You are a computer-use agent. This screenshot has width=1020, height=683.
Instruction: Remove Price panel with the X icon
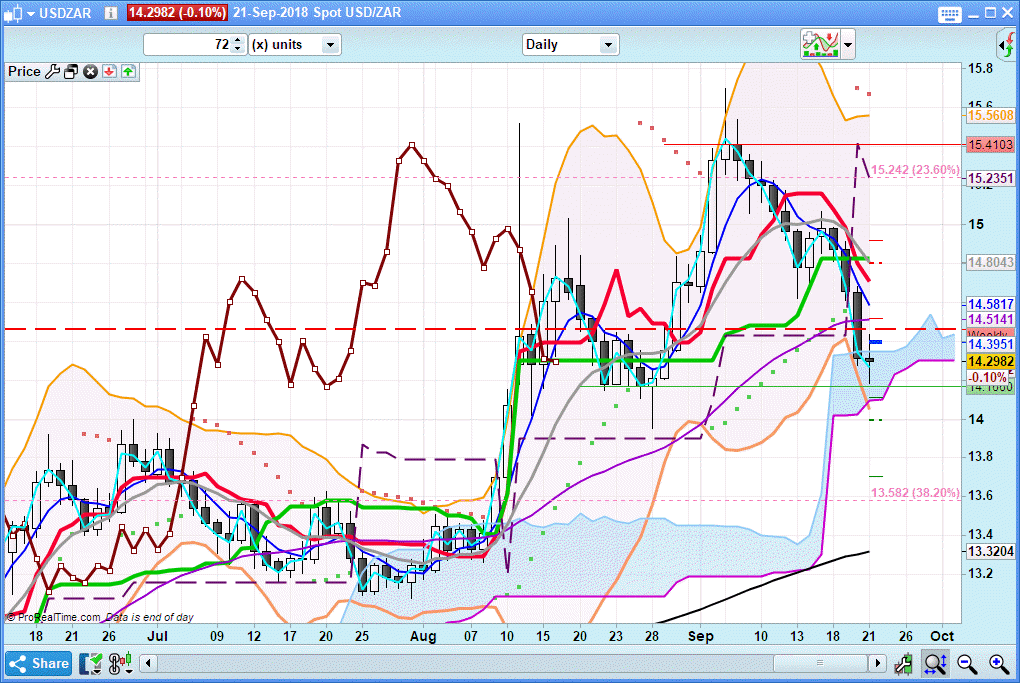[x=90, y=72]
